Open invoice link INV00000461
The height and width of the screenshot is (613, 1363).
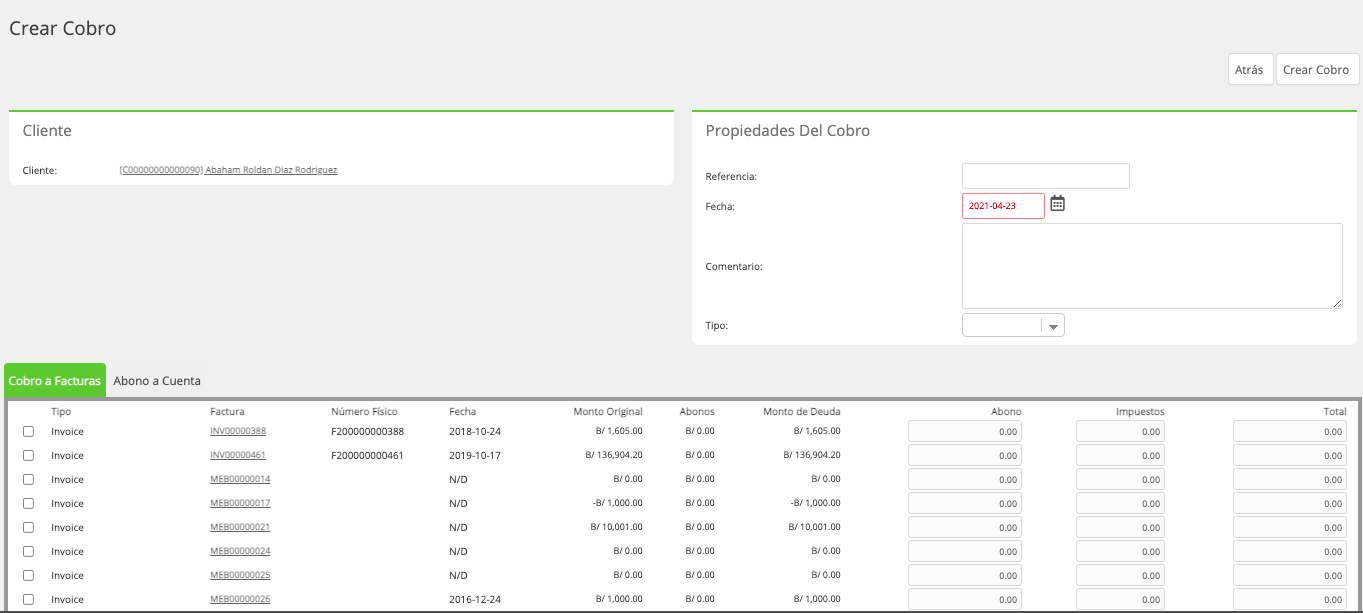[238, 455]
